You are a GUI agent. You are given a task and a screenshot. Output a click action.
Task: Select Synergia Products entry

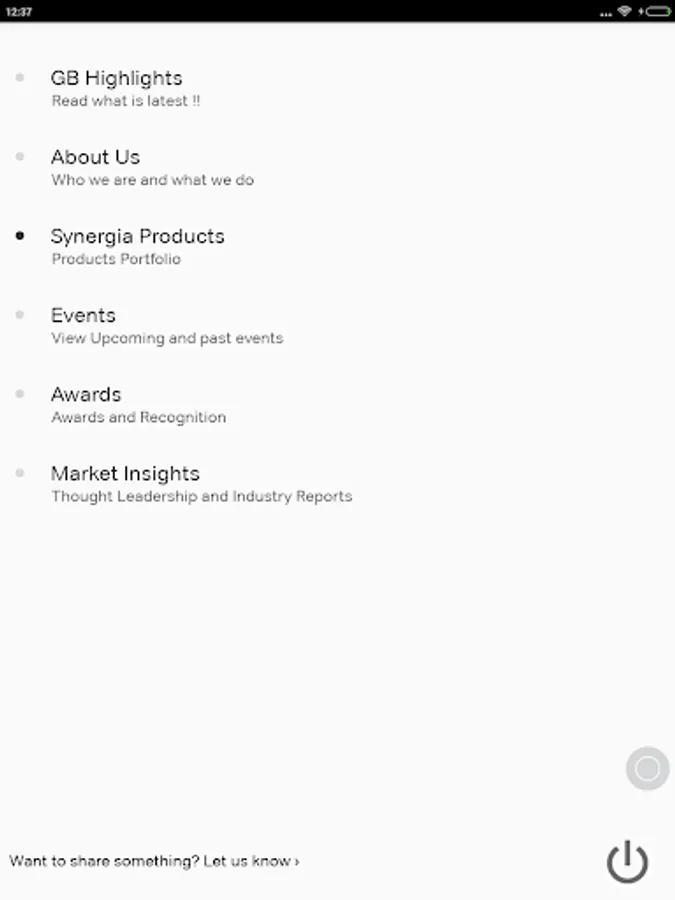click(x=137, y=236)
